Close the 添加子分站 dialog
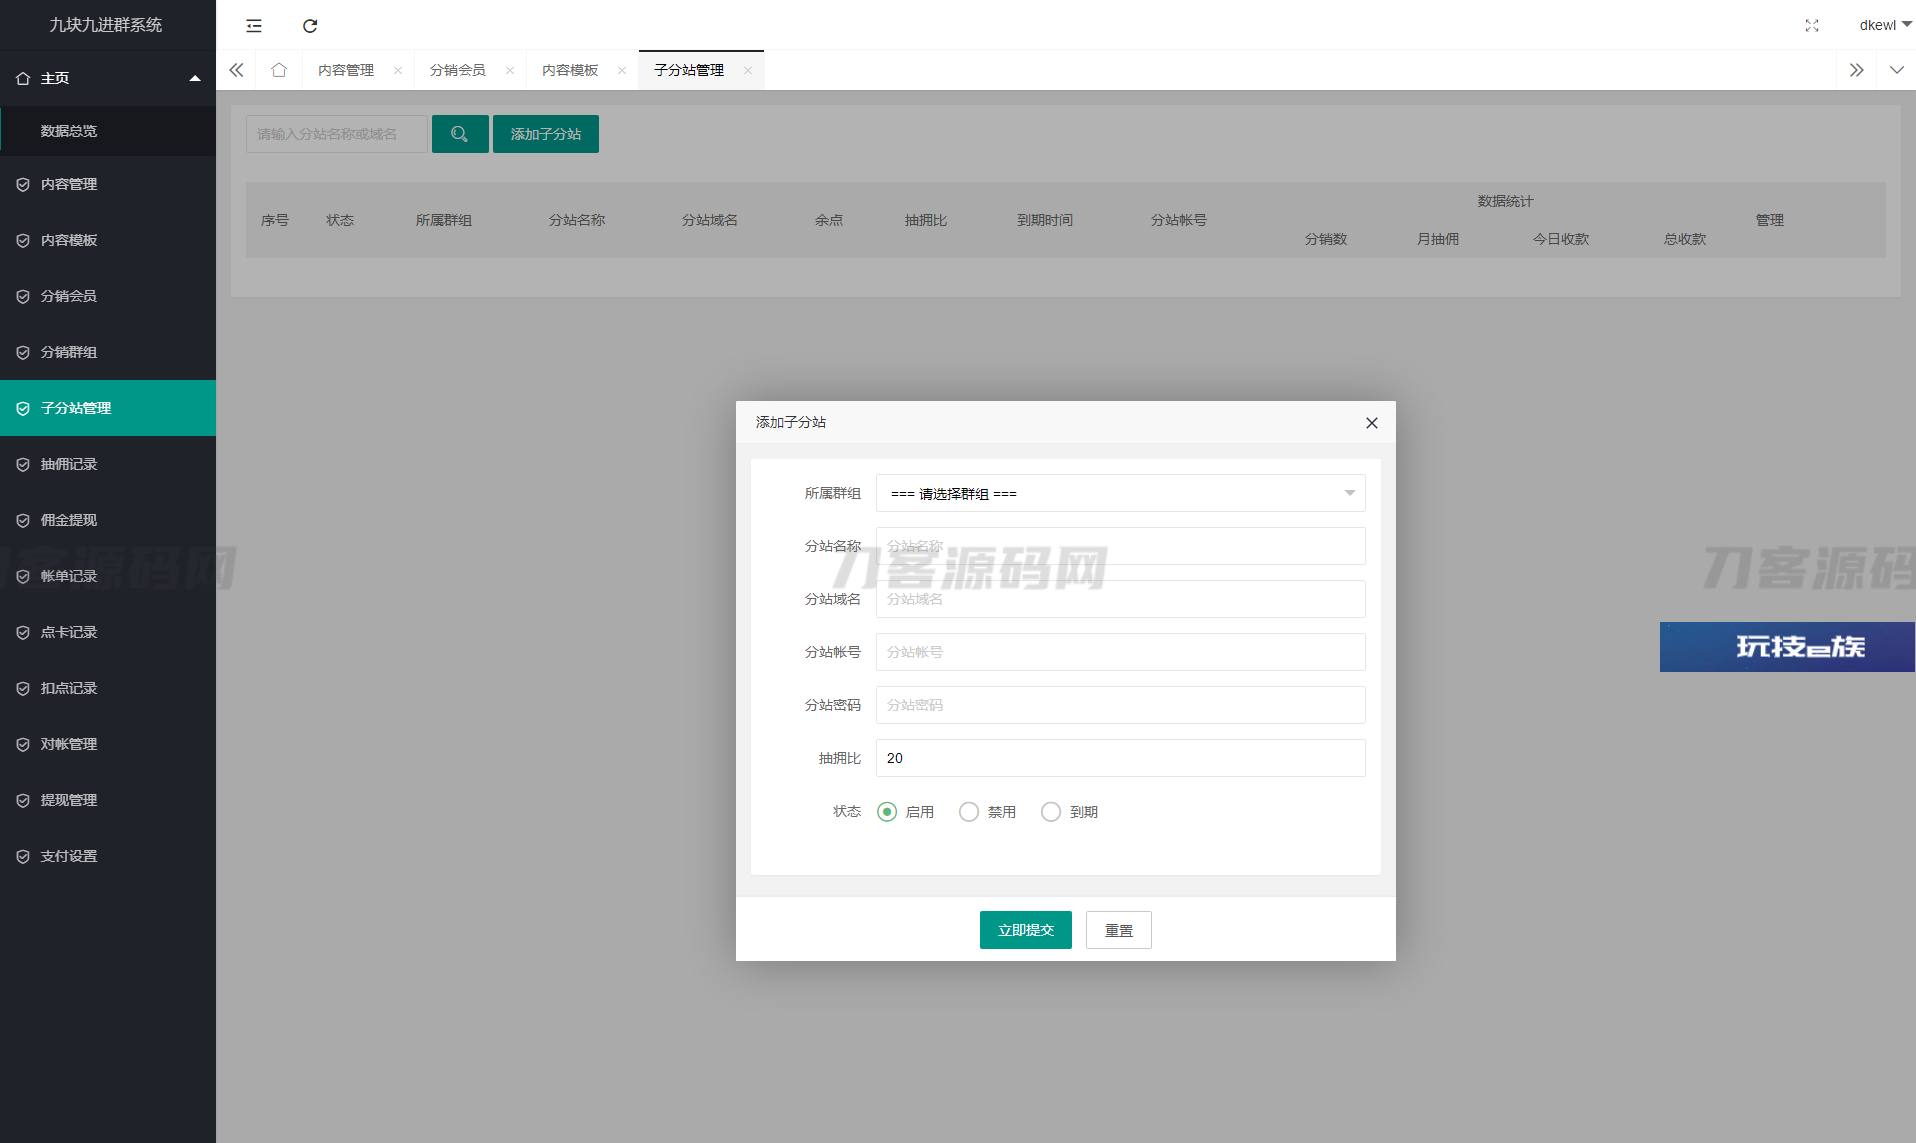The width and height of the screenshot is (1916, 1143). pos(1372,423)
